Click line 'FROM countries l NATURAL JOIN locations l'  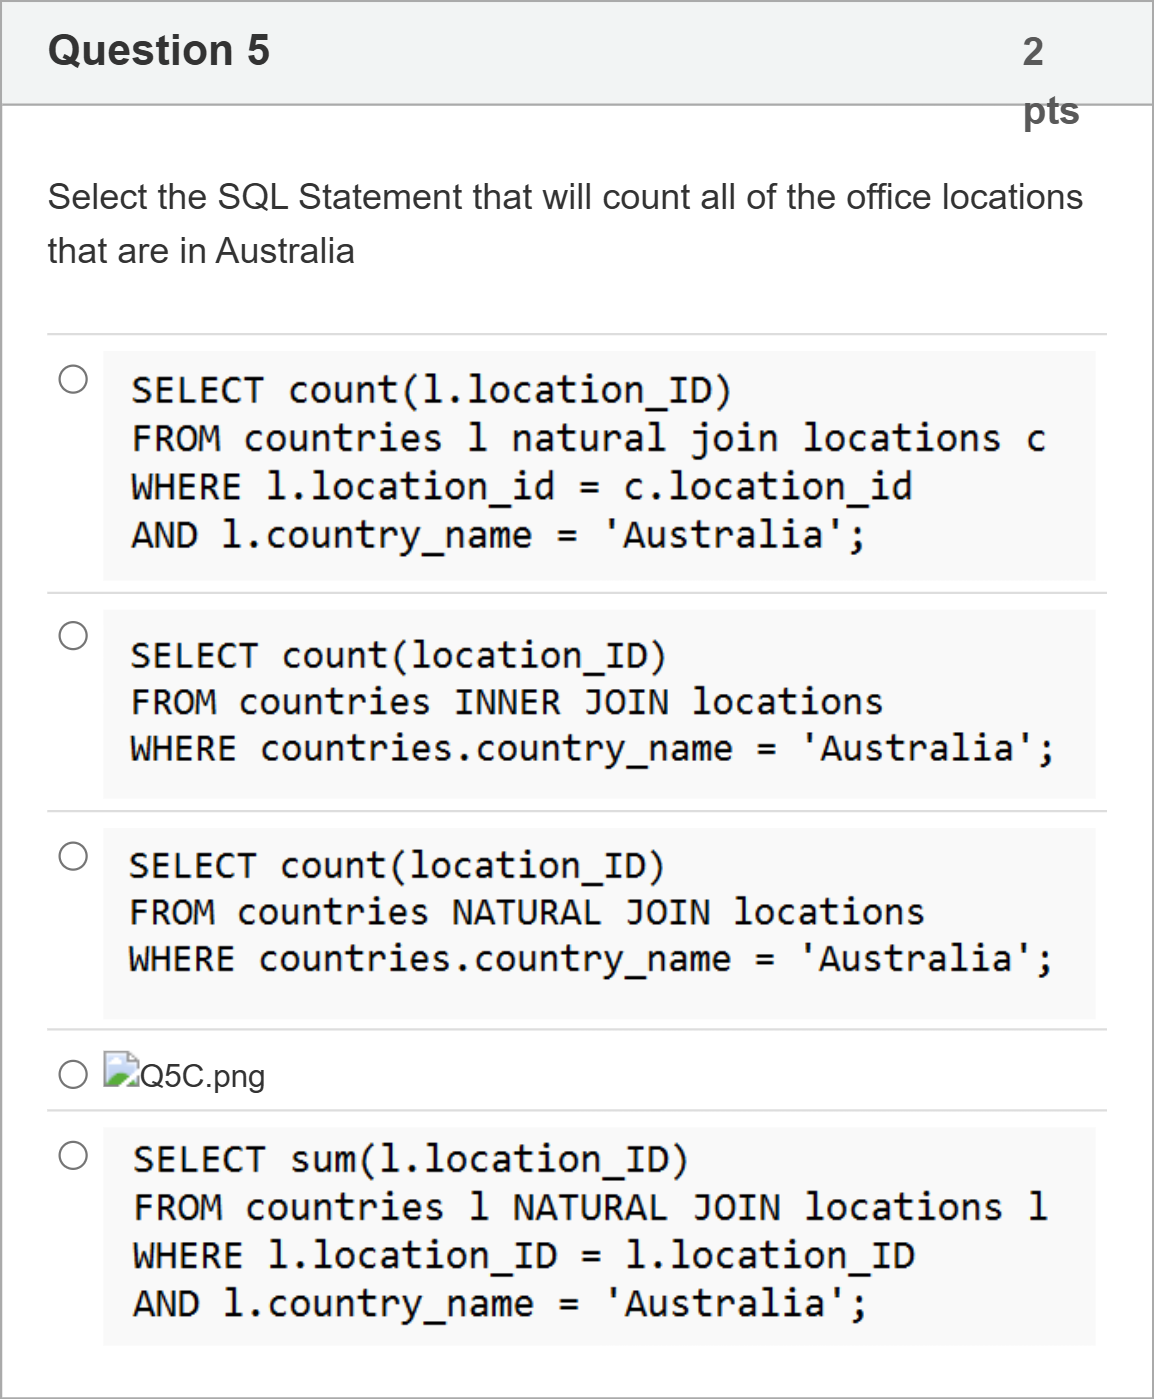(x=591, y=1207)
